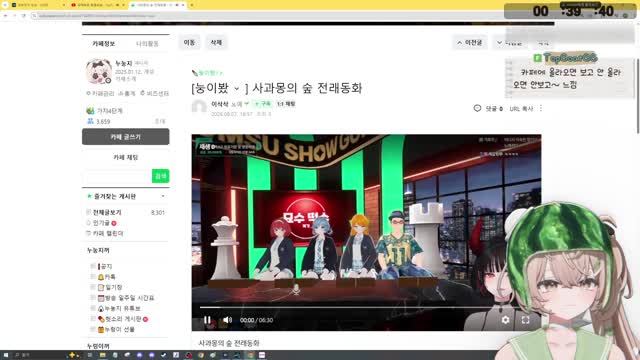
Task: Click the Windows Start icon on the taskbar
Action: pos(6,355)
